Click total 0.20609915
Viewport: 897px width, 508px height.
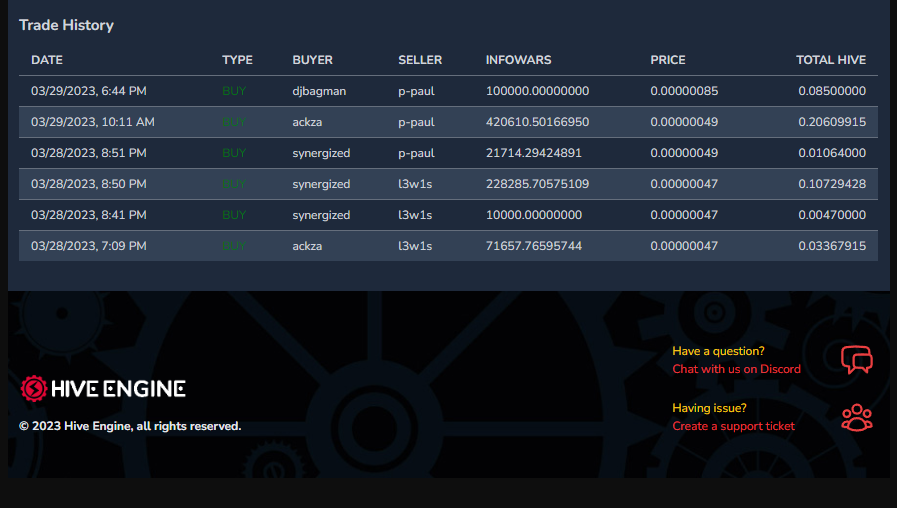[832, 122]
